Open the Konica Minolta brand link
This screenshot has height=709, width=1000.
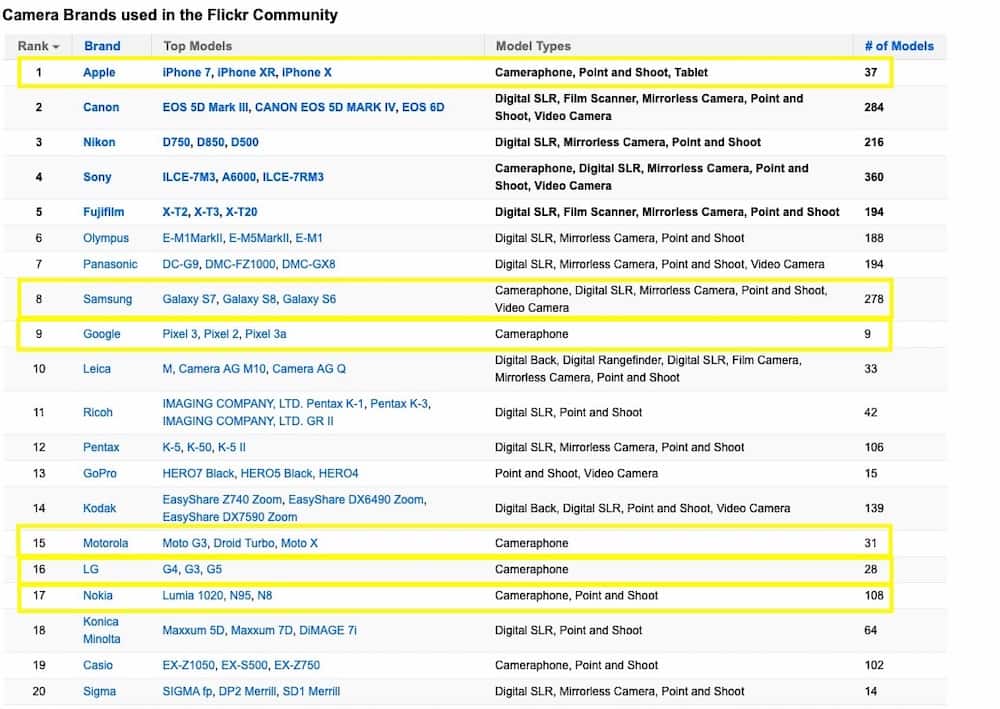tap(101, 630)
